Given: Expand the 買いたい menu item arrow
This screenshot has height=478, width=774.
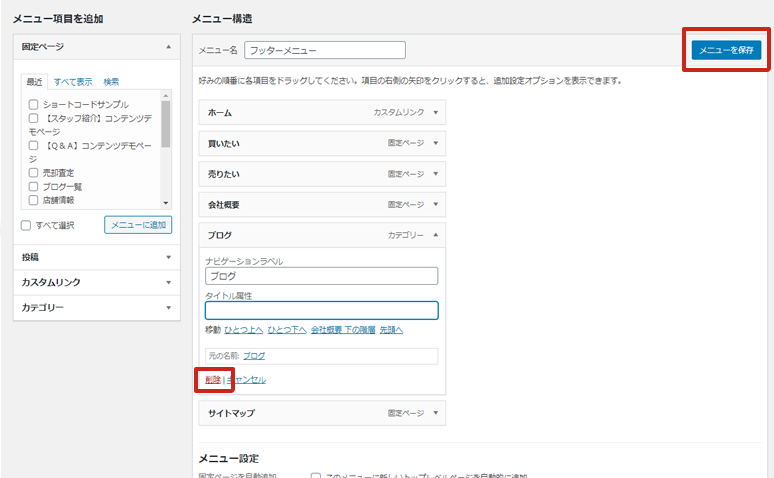Looking at the screenshot, I should coord(436,143).
